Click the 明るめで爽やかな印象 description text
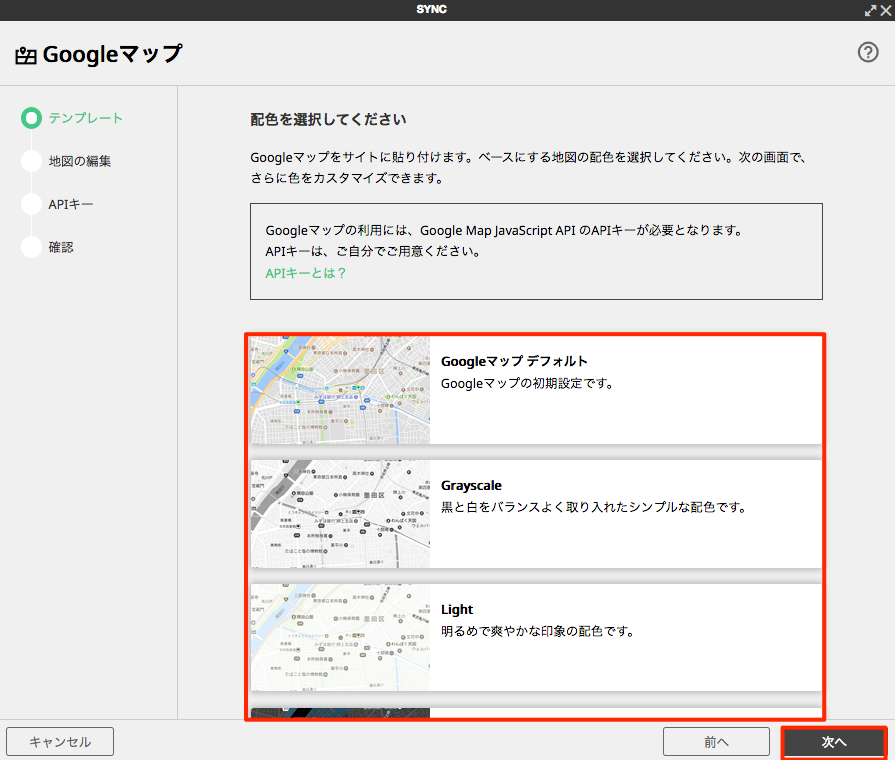This screenshot has height=760, width=895. coord(538,632)
